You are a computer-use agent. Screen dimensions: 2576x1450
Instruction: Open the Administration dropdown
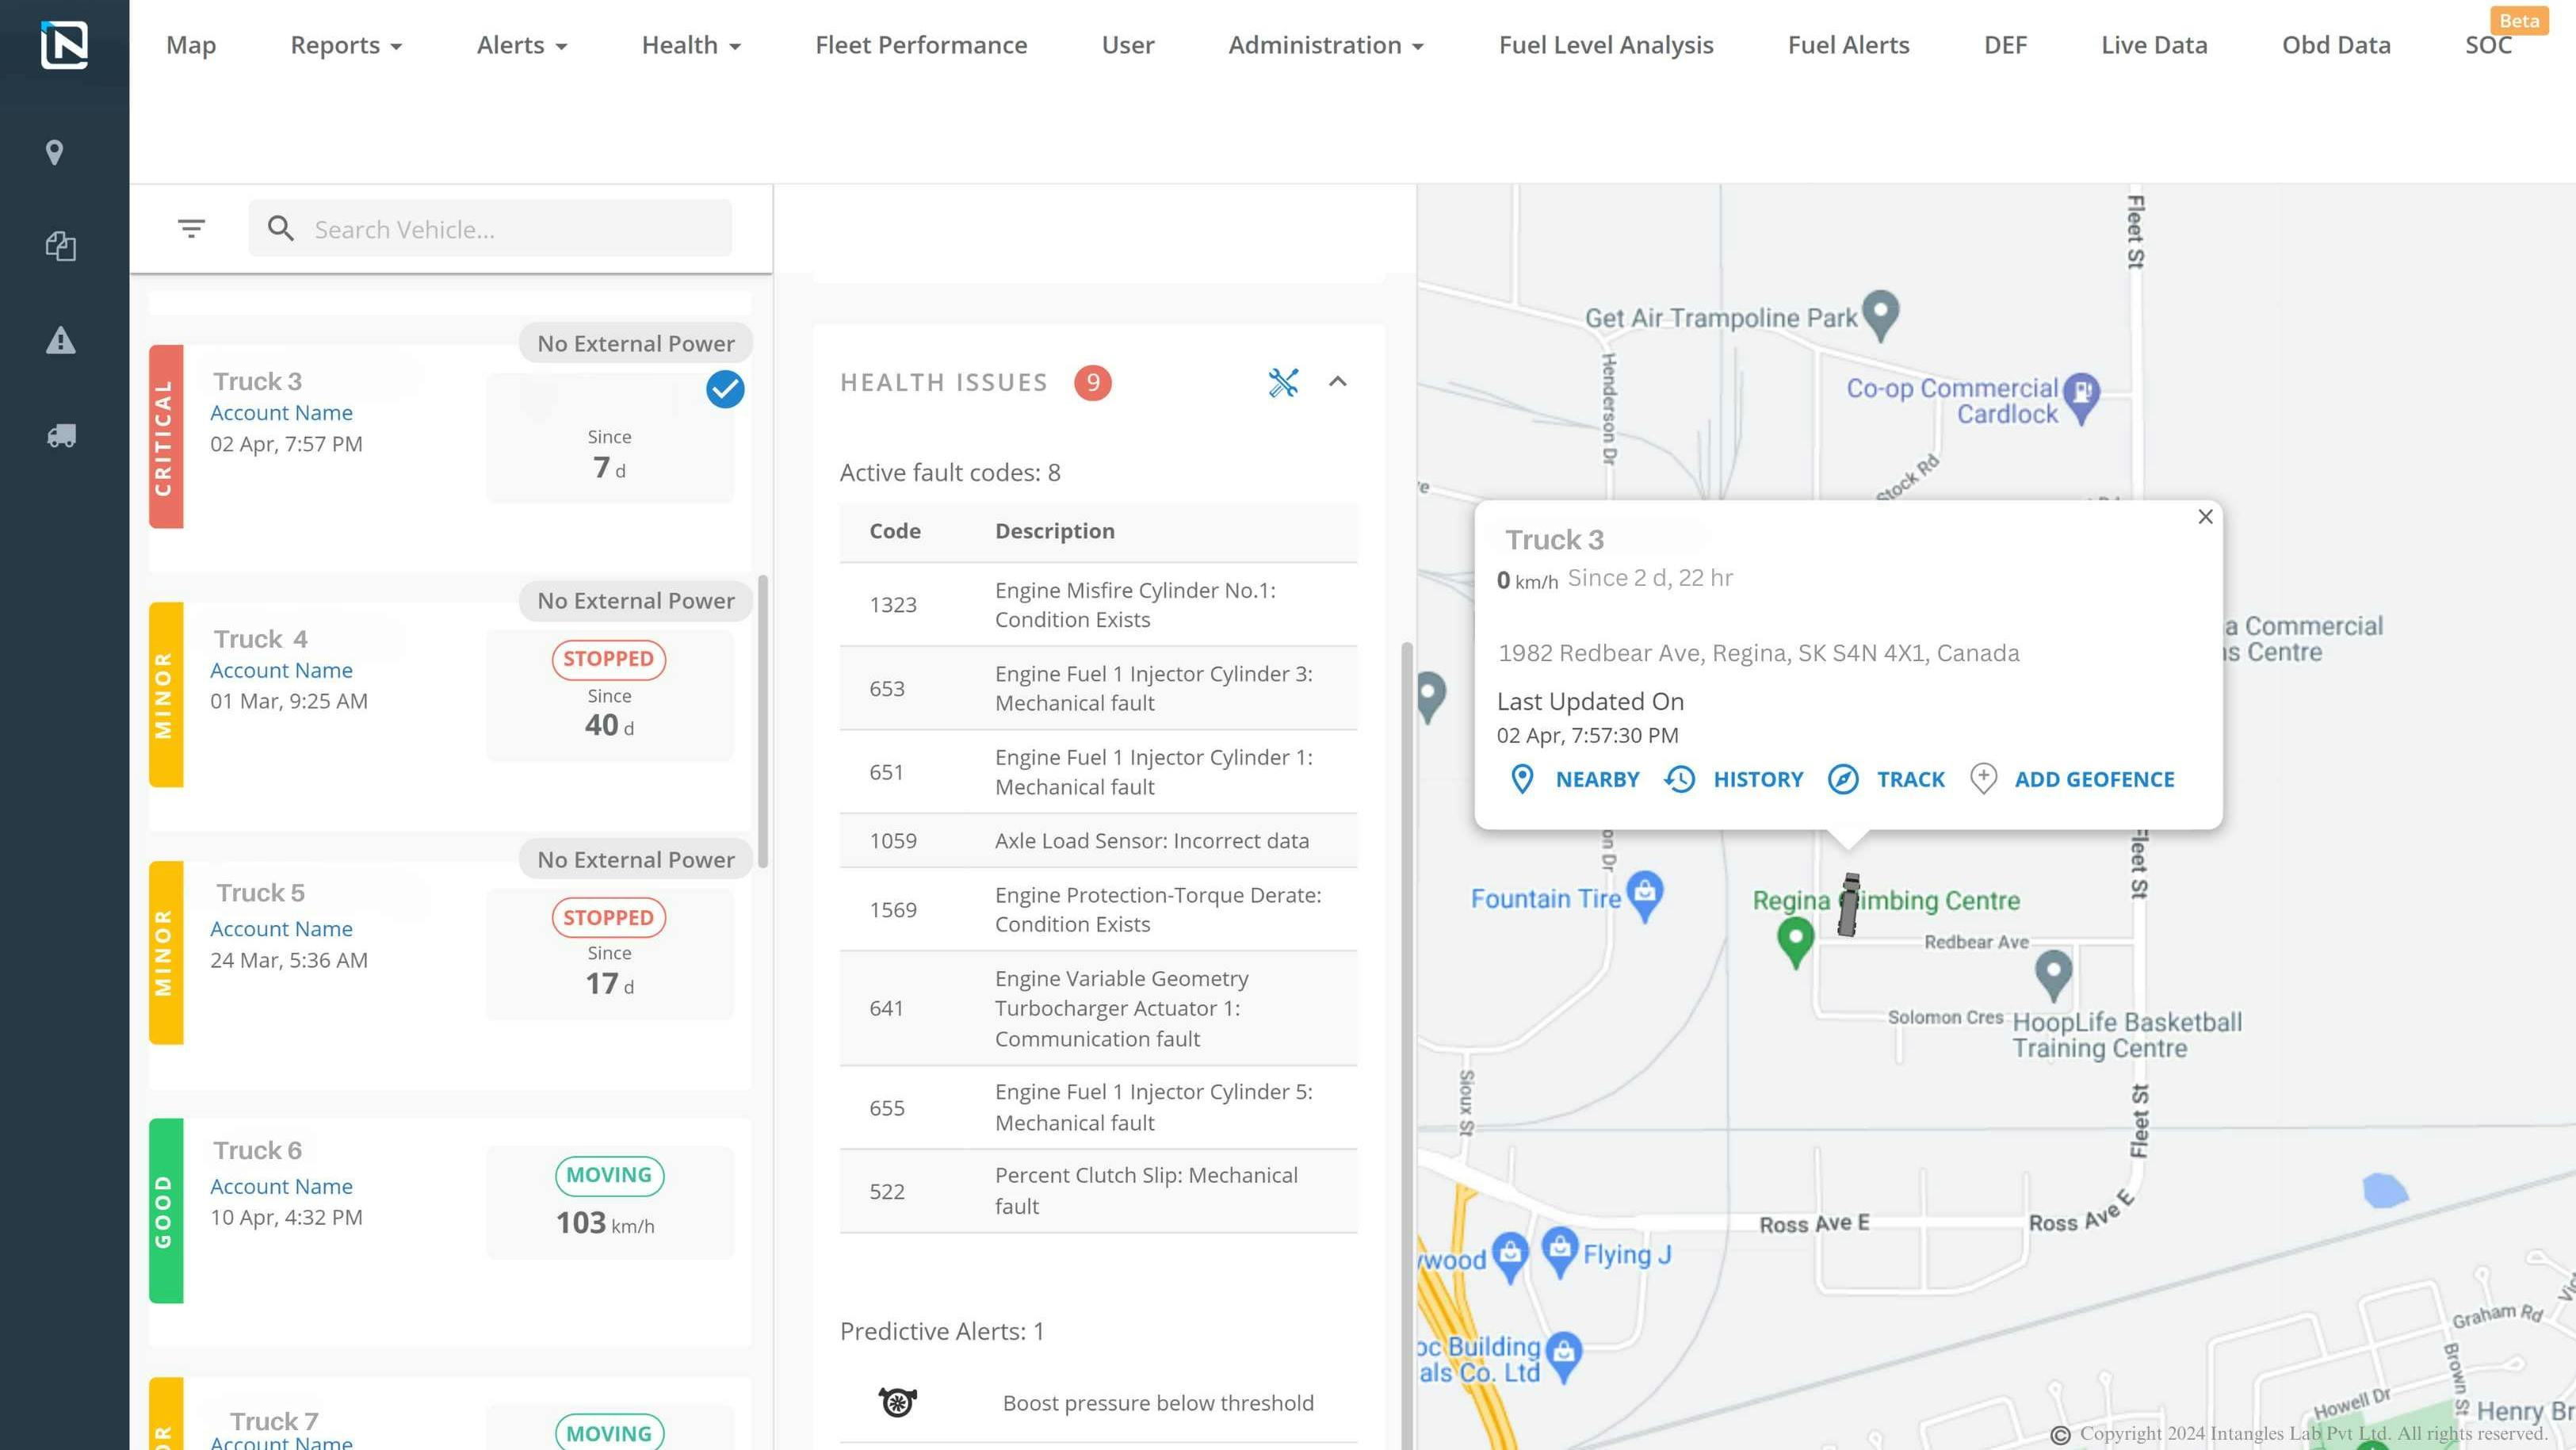pos(1326,45)
